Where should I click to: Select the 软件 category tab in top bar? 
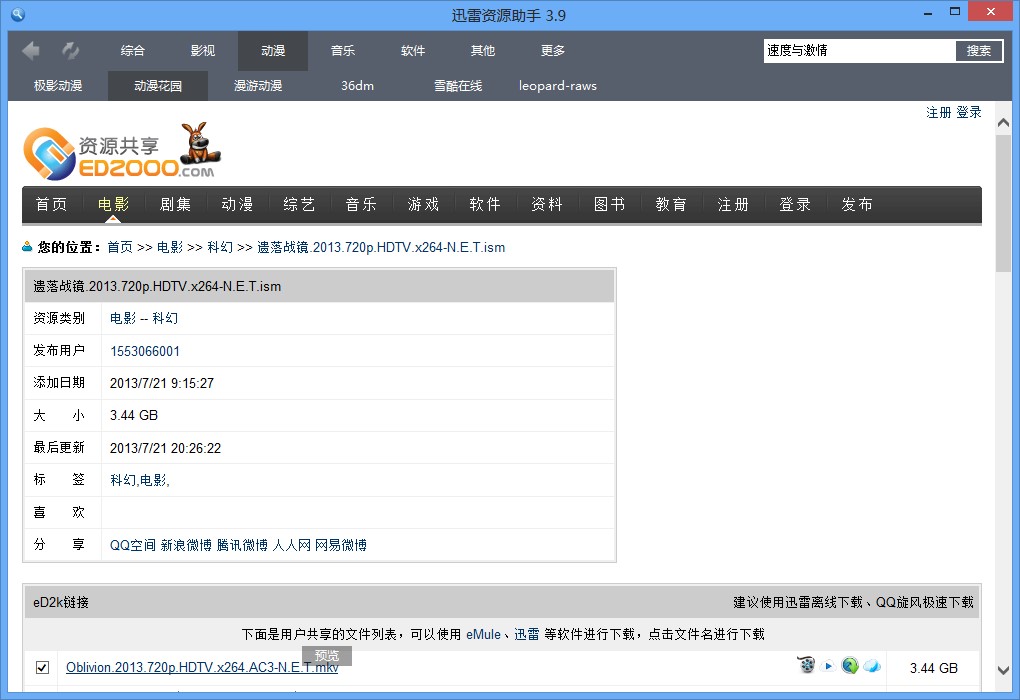click(413, 51)
